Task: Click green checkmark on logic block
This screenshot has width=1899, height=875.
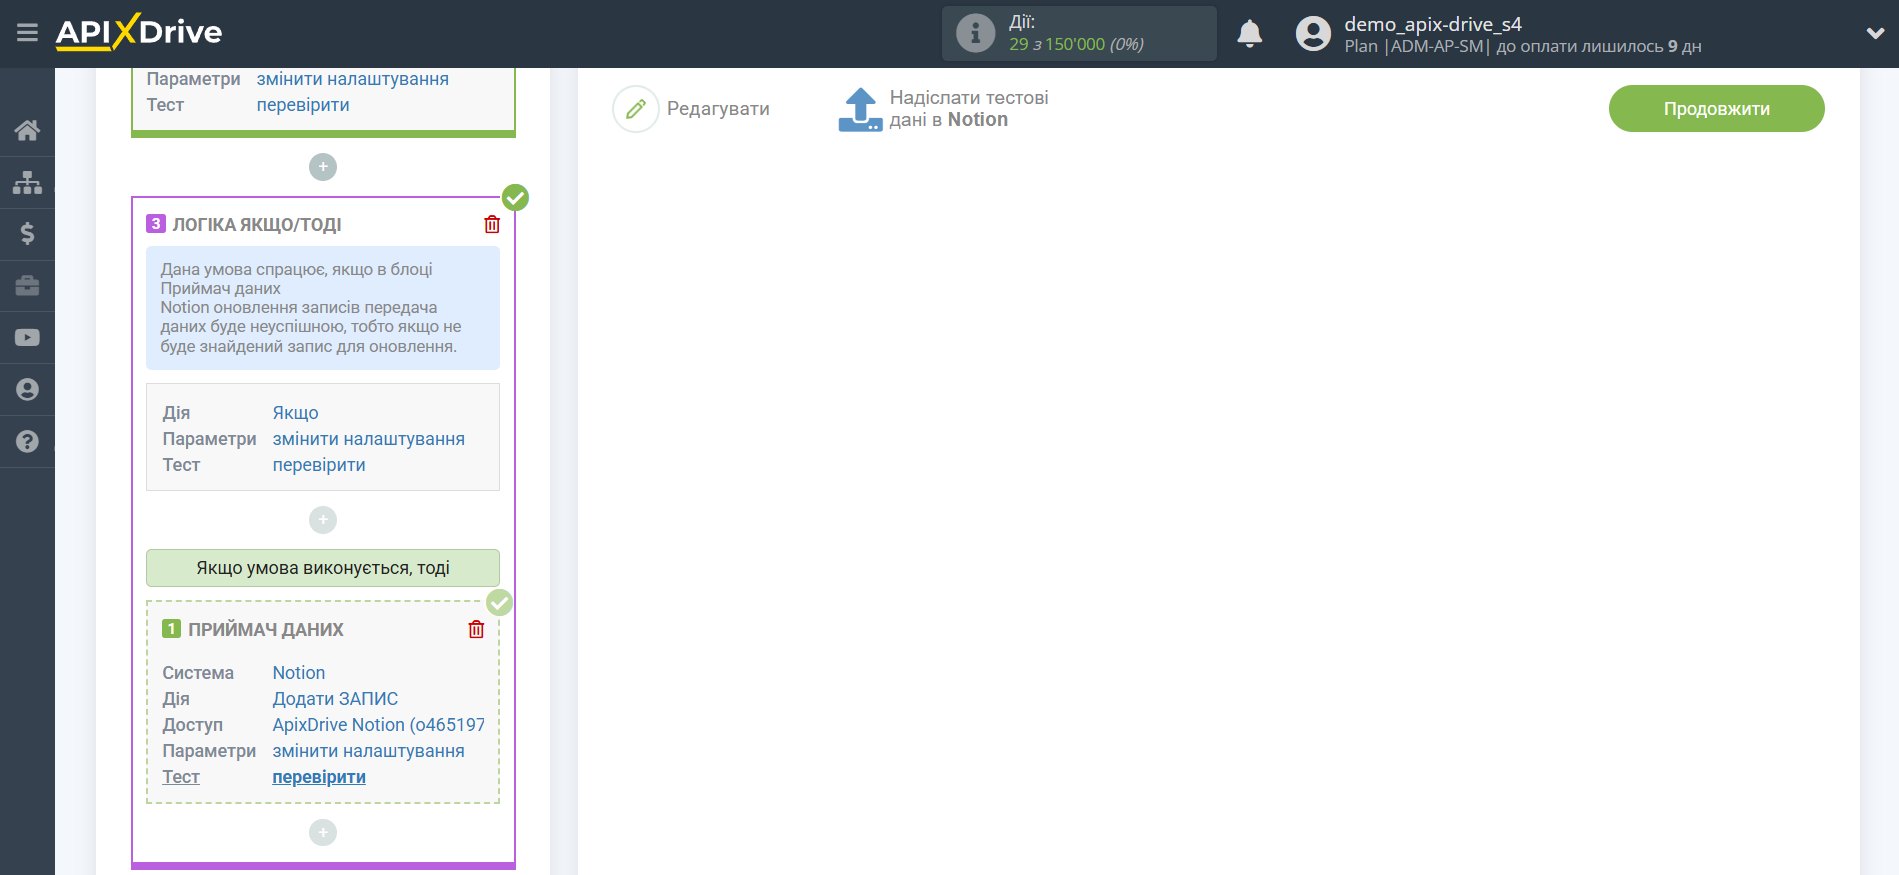Action: 515,198
